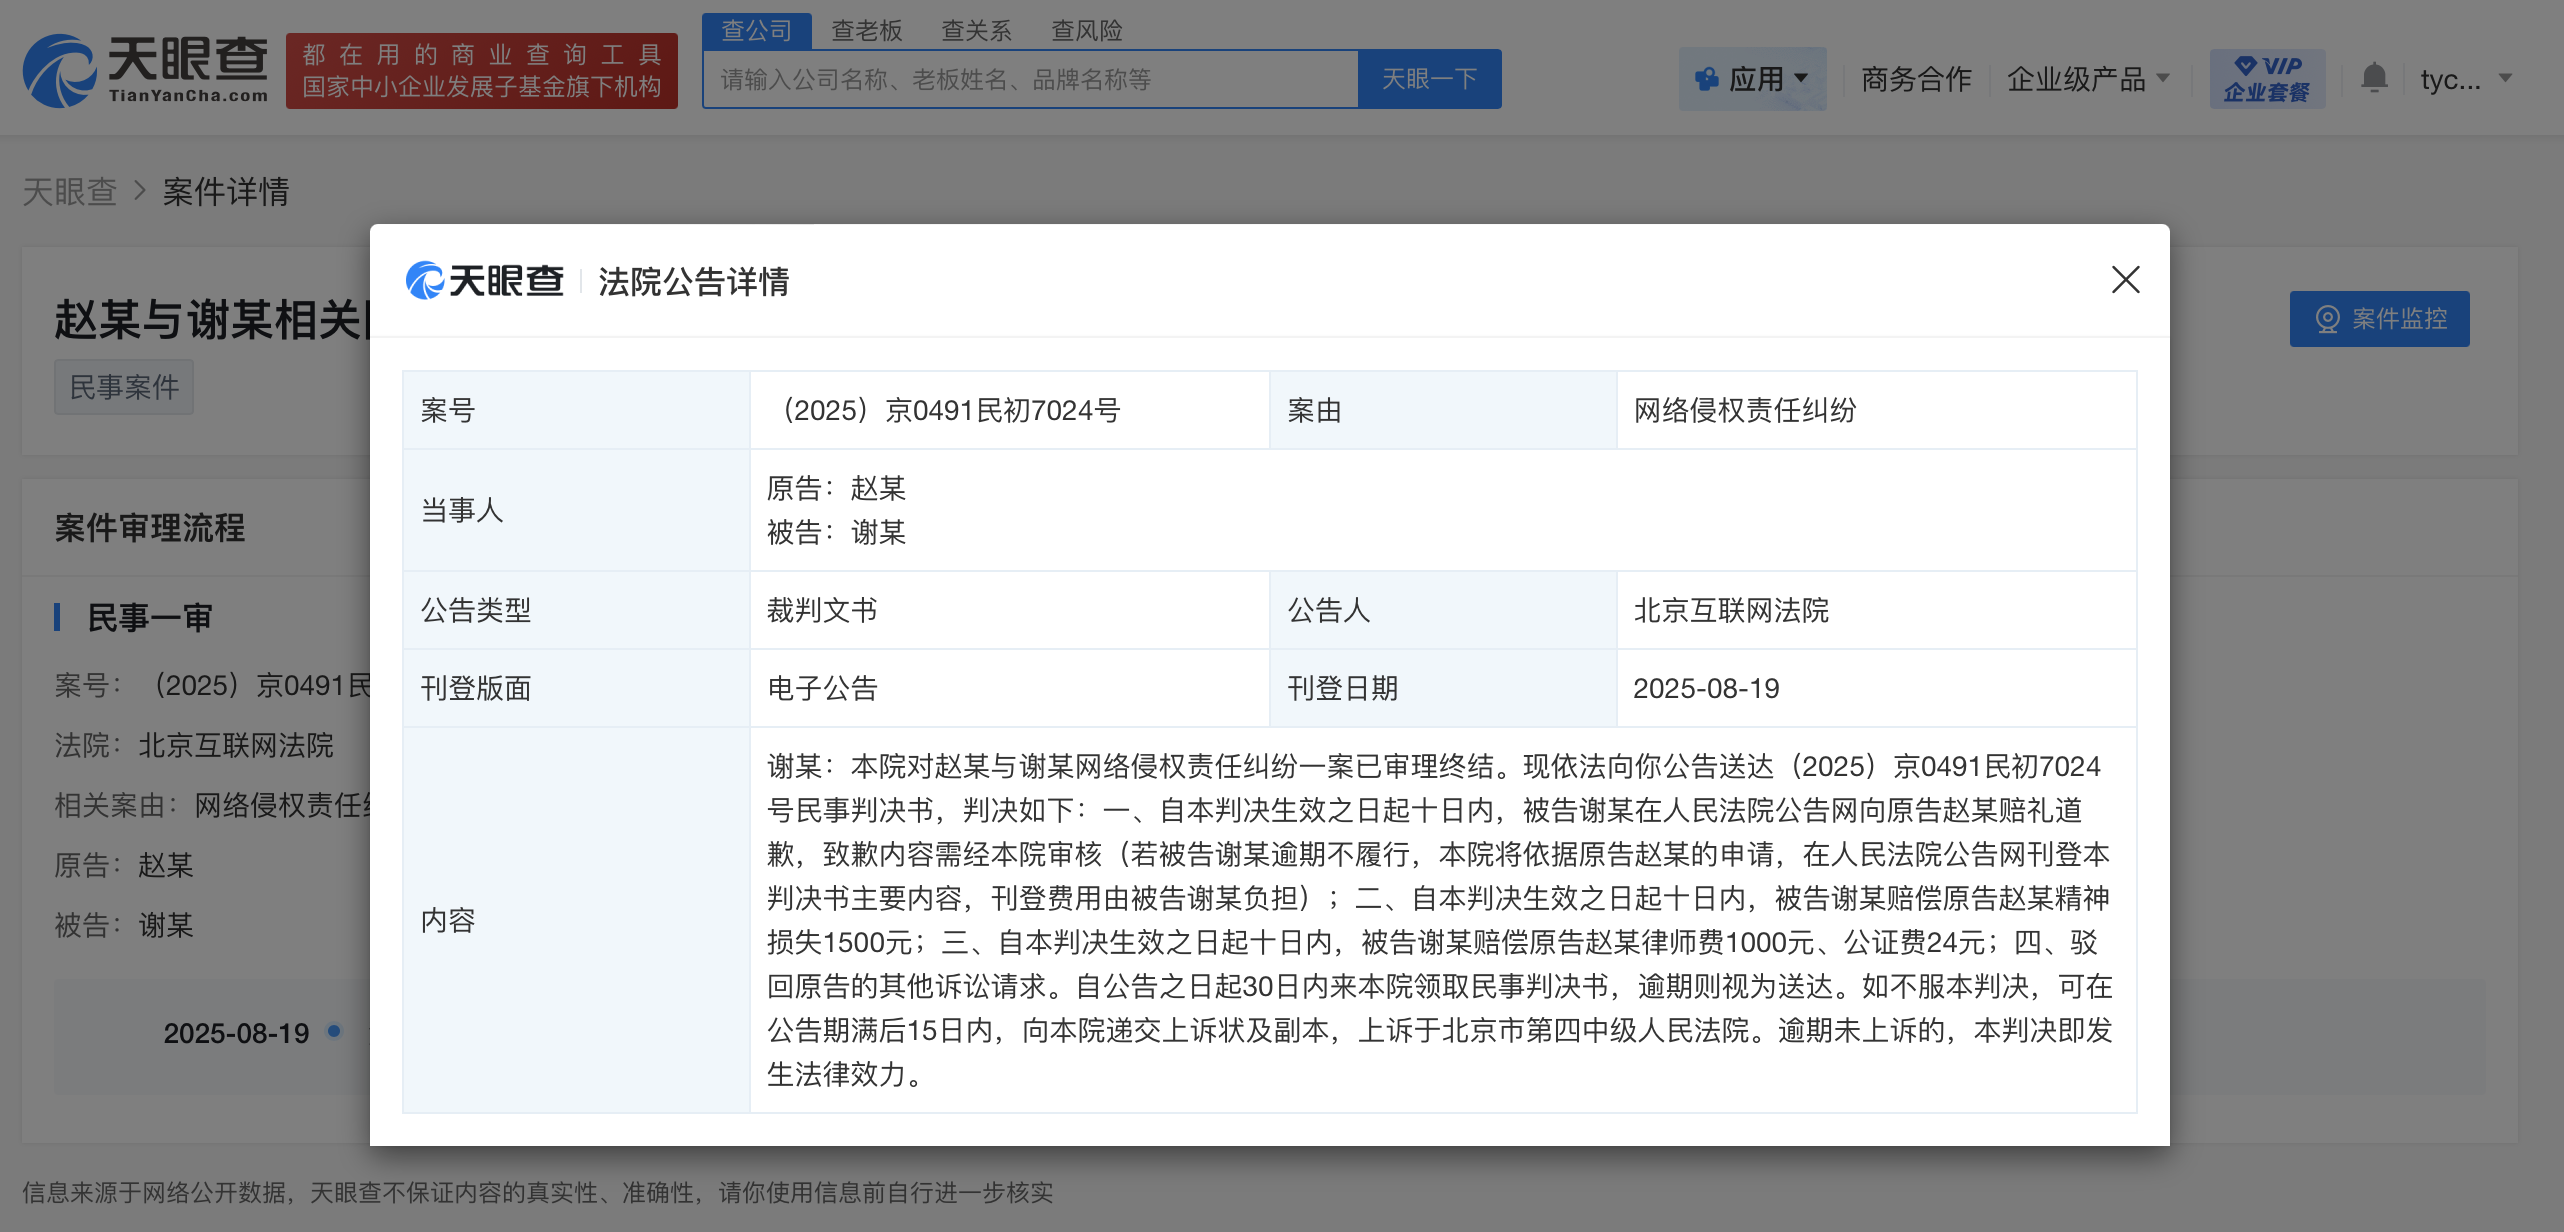Switch to the 查公司 search tab
Screen dimensions: 2564x1232
[x=756, y=31]
